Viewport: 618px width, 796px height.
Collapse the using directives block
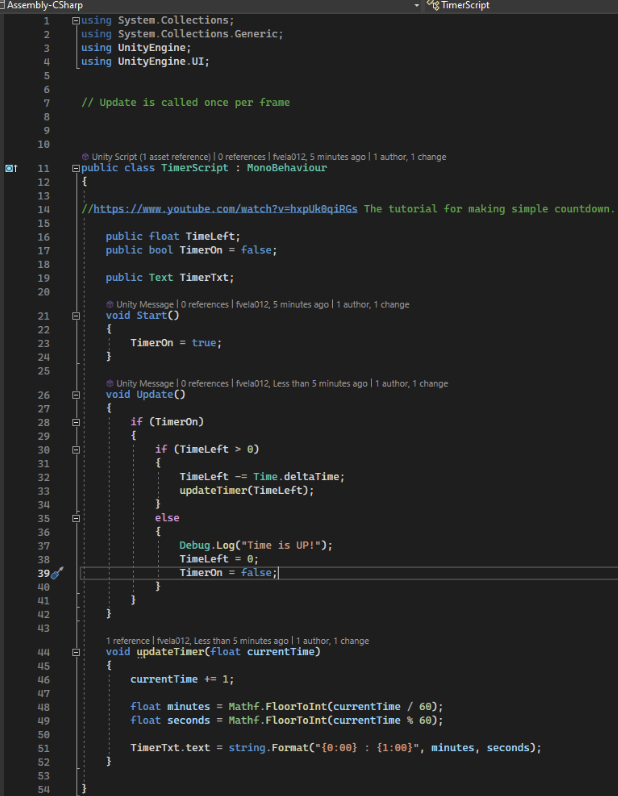click(76, 21)
